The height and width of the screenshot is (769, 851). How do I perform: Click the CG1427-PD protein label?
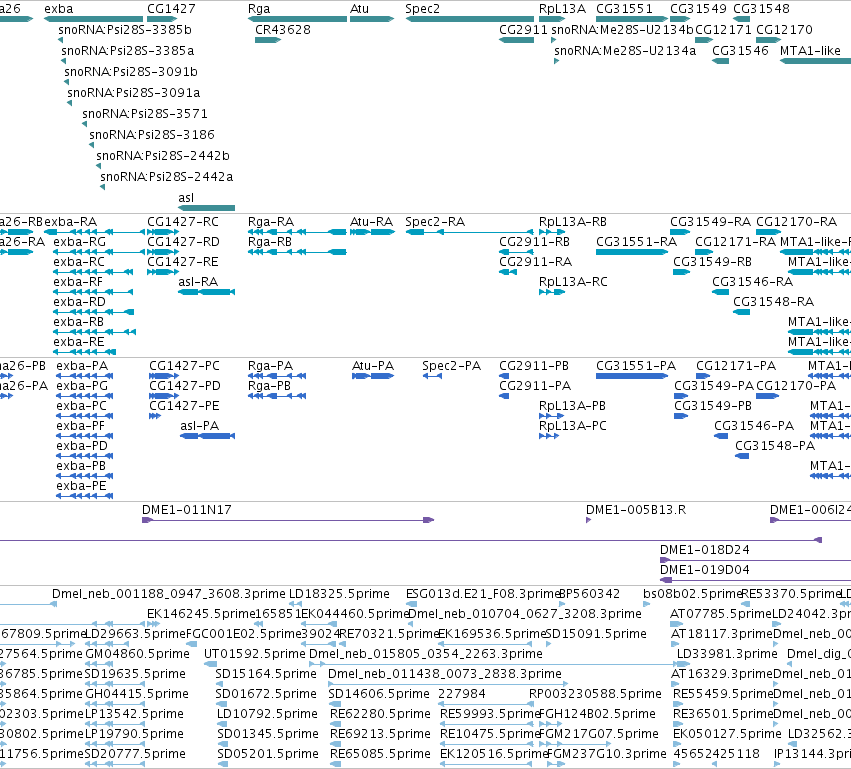pos(185,386)
